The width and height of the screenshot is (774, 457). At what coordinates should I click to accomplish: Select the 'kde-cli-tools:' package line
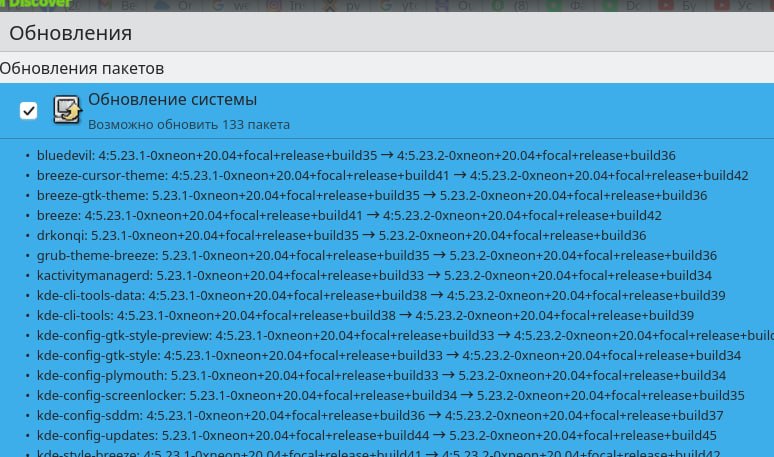(365, 315)
